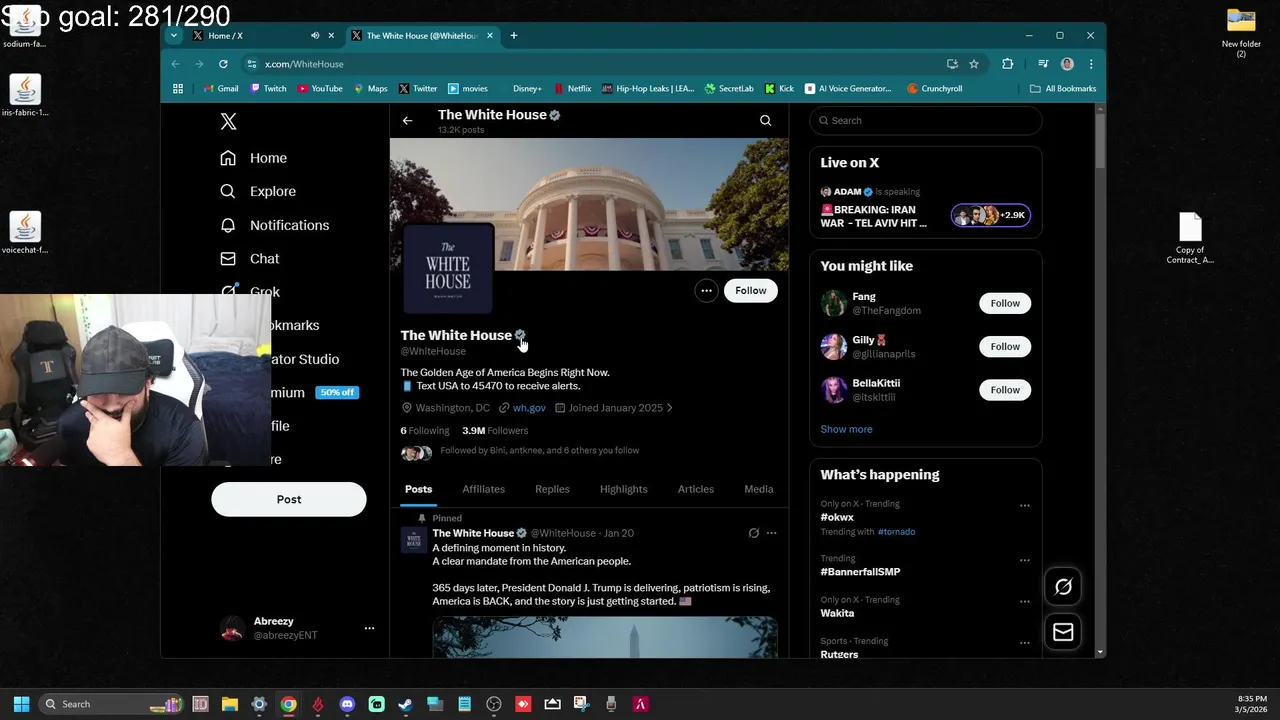Image resolution: width=1280 pixels, height=720 pixels.
Task: Follow Gilly @gillianaprils
Action: pos(1005,346)
